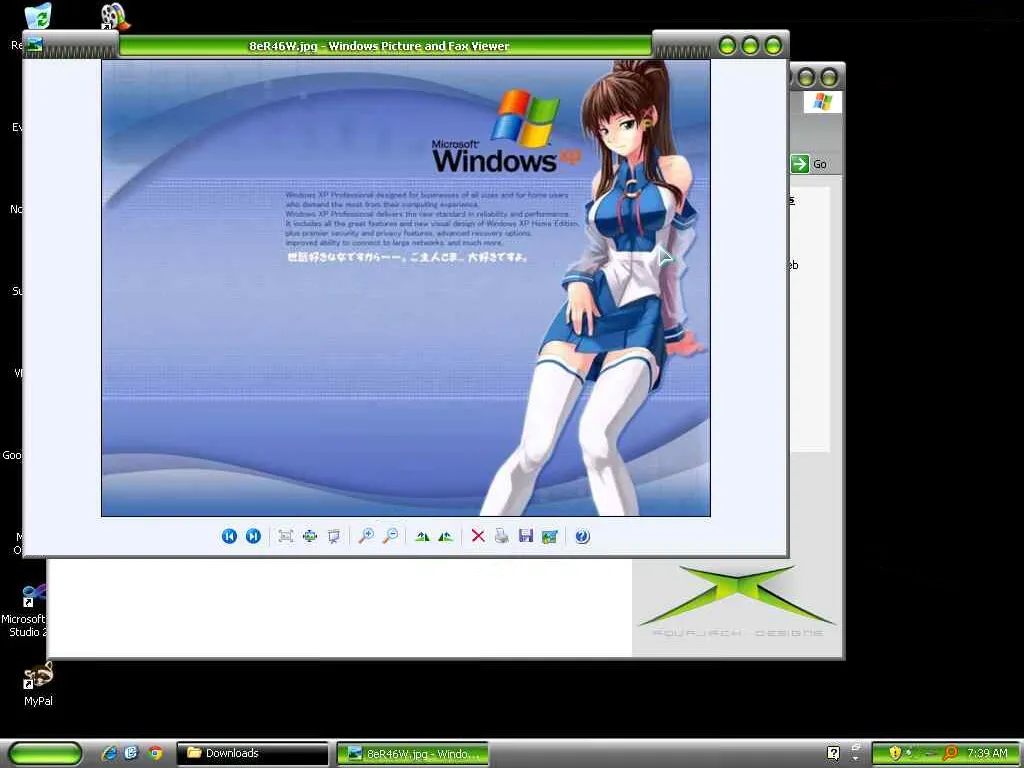The width and height of the screenshot is (1024, 768).
Task: Zoom in on the picture
Action: point(366,536)
